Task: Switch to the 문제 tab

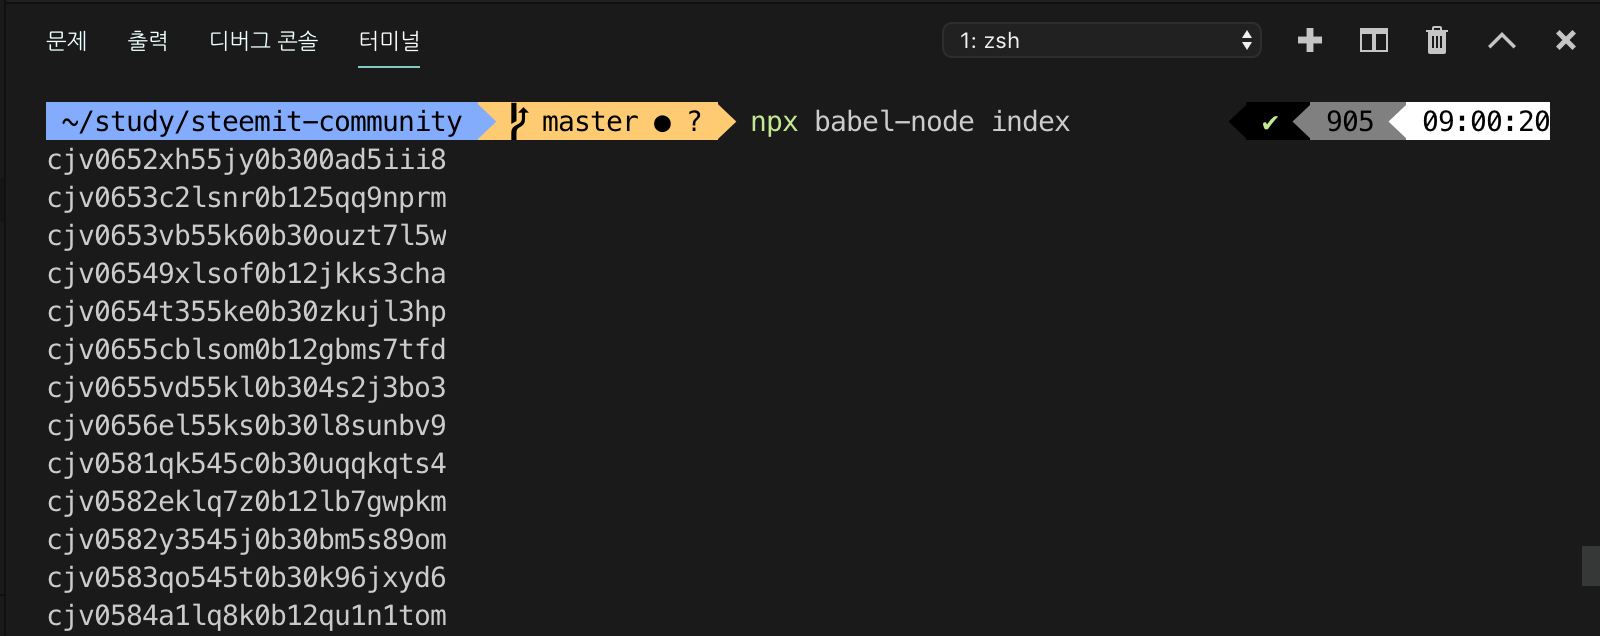Action: pyautogui.click(x=67, y=41)
